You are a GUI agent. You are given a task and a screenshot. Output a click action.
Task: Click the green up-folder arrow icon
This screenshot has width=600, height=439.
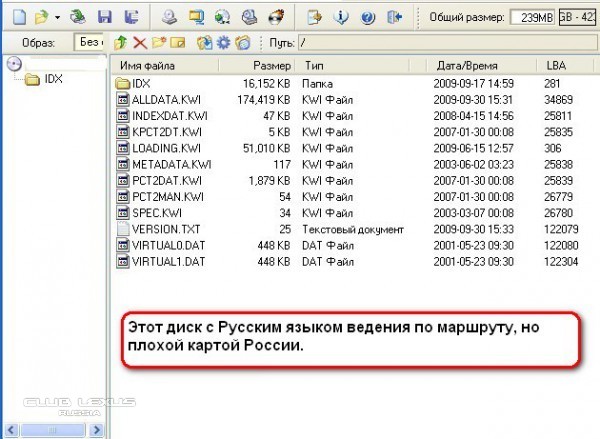[121, 43]
